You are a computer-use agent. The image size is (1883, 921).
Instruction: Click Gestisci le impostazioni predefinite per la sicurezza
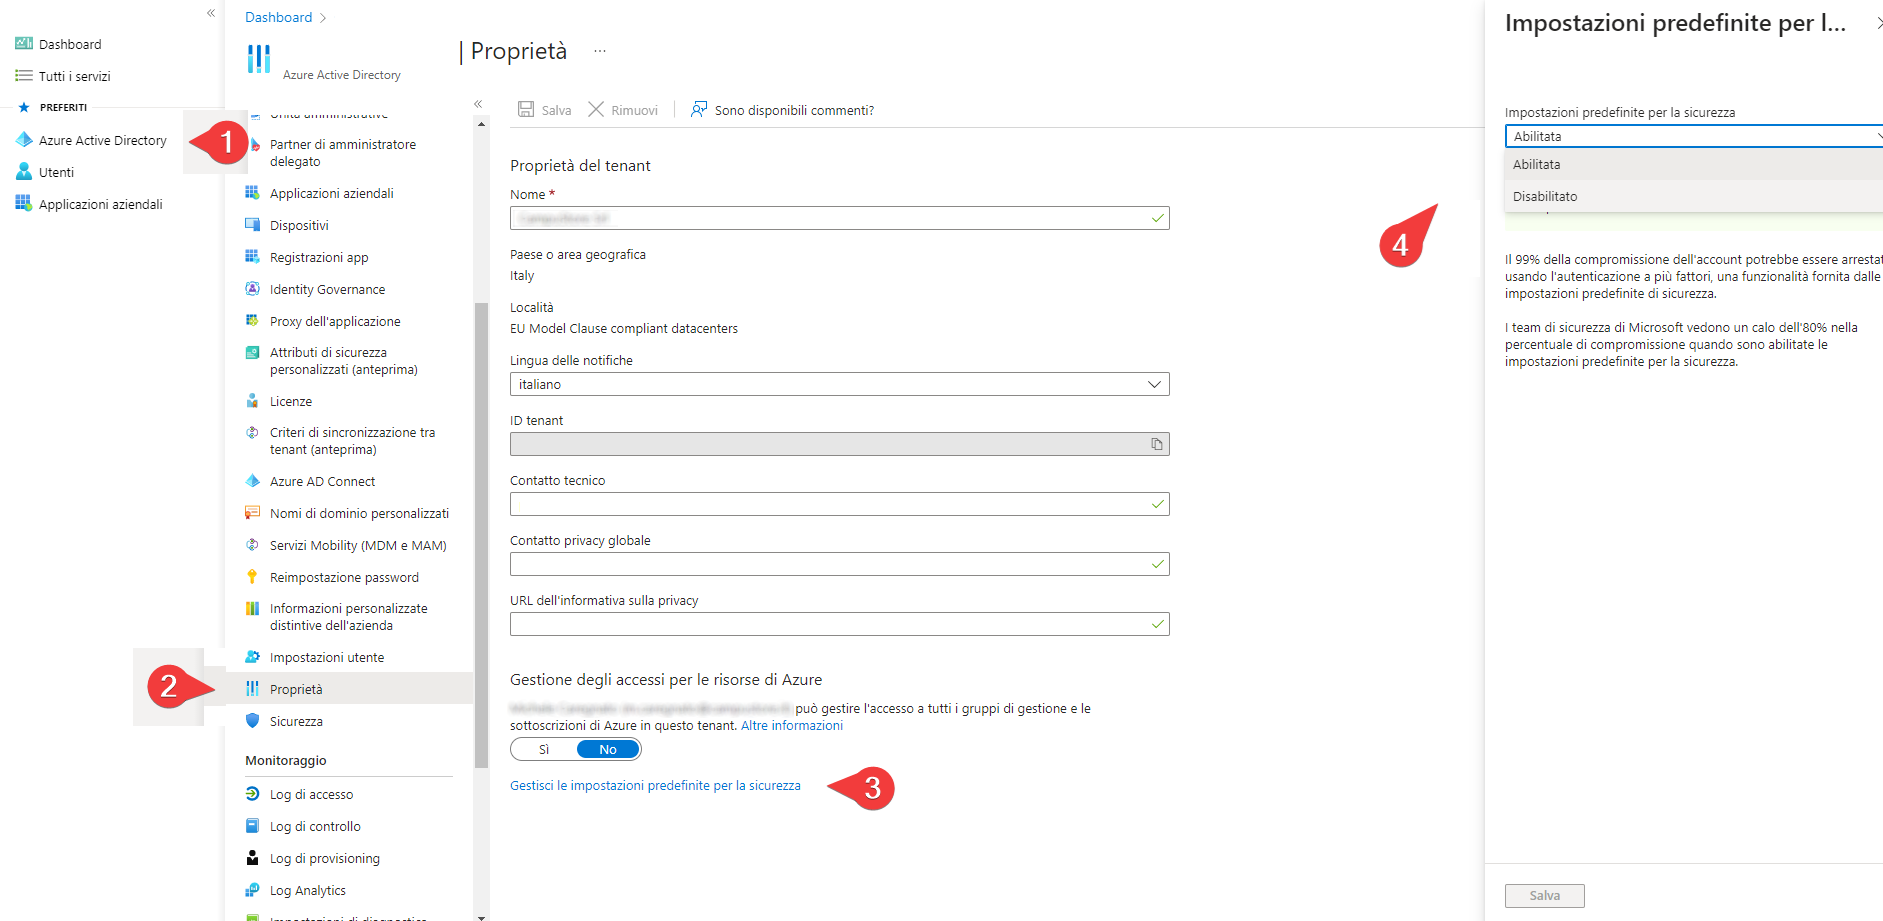pos(655,786)
